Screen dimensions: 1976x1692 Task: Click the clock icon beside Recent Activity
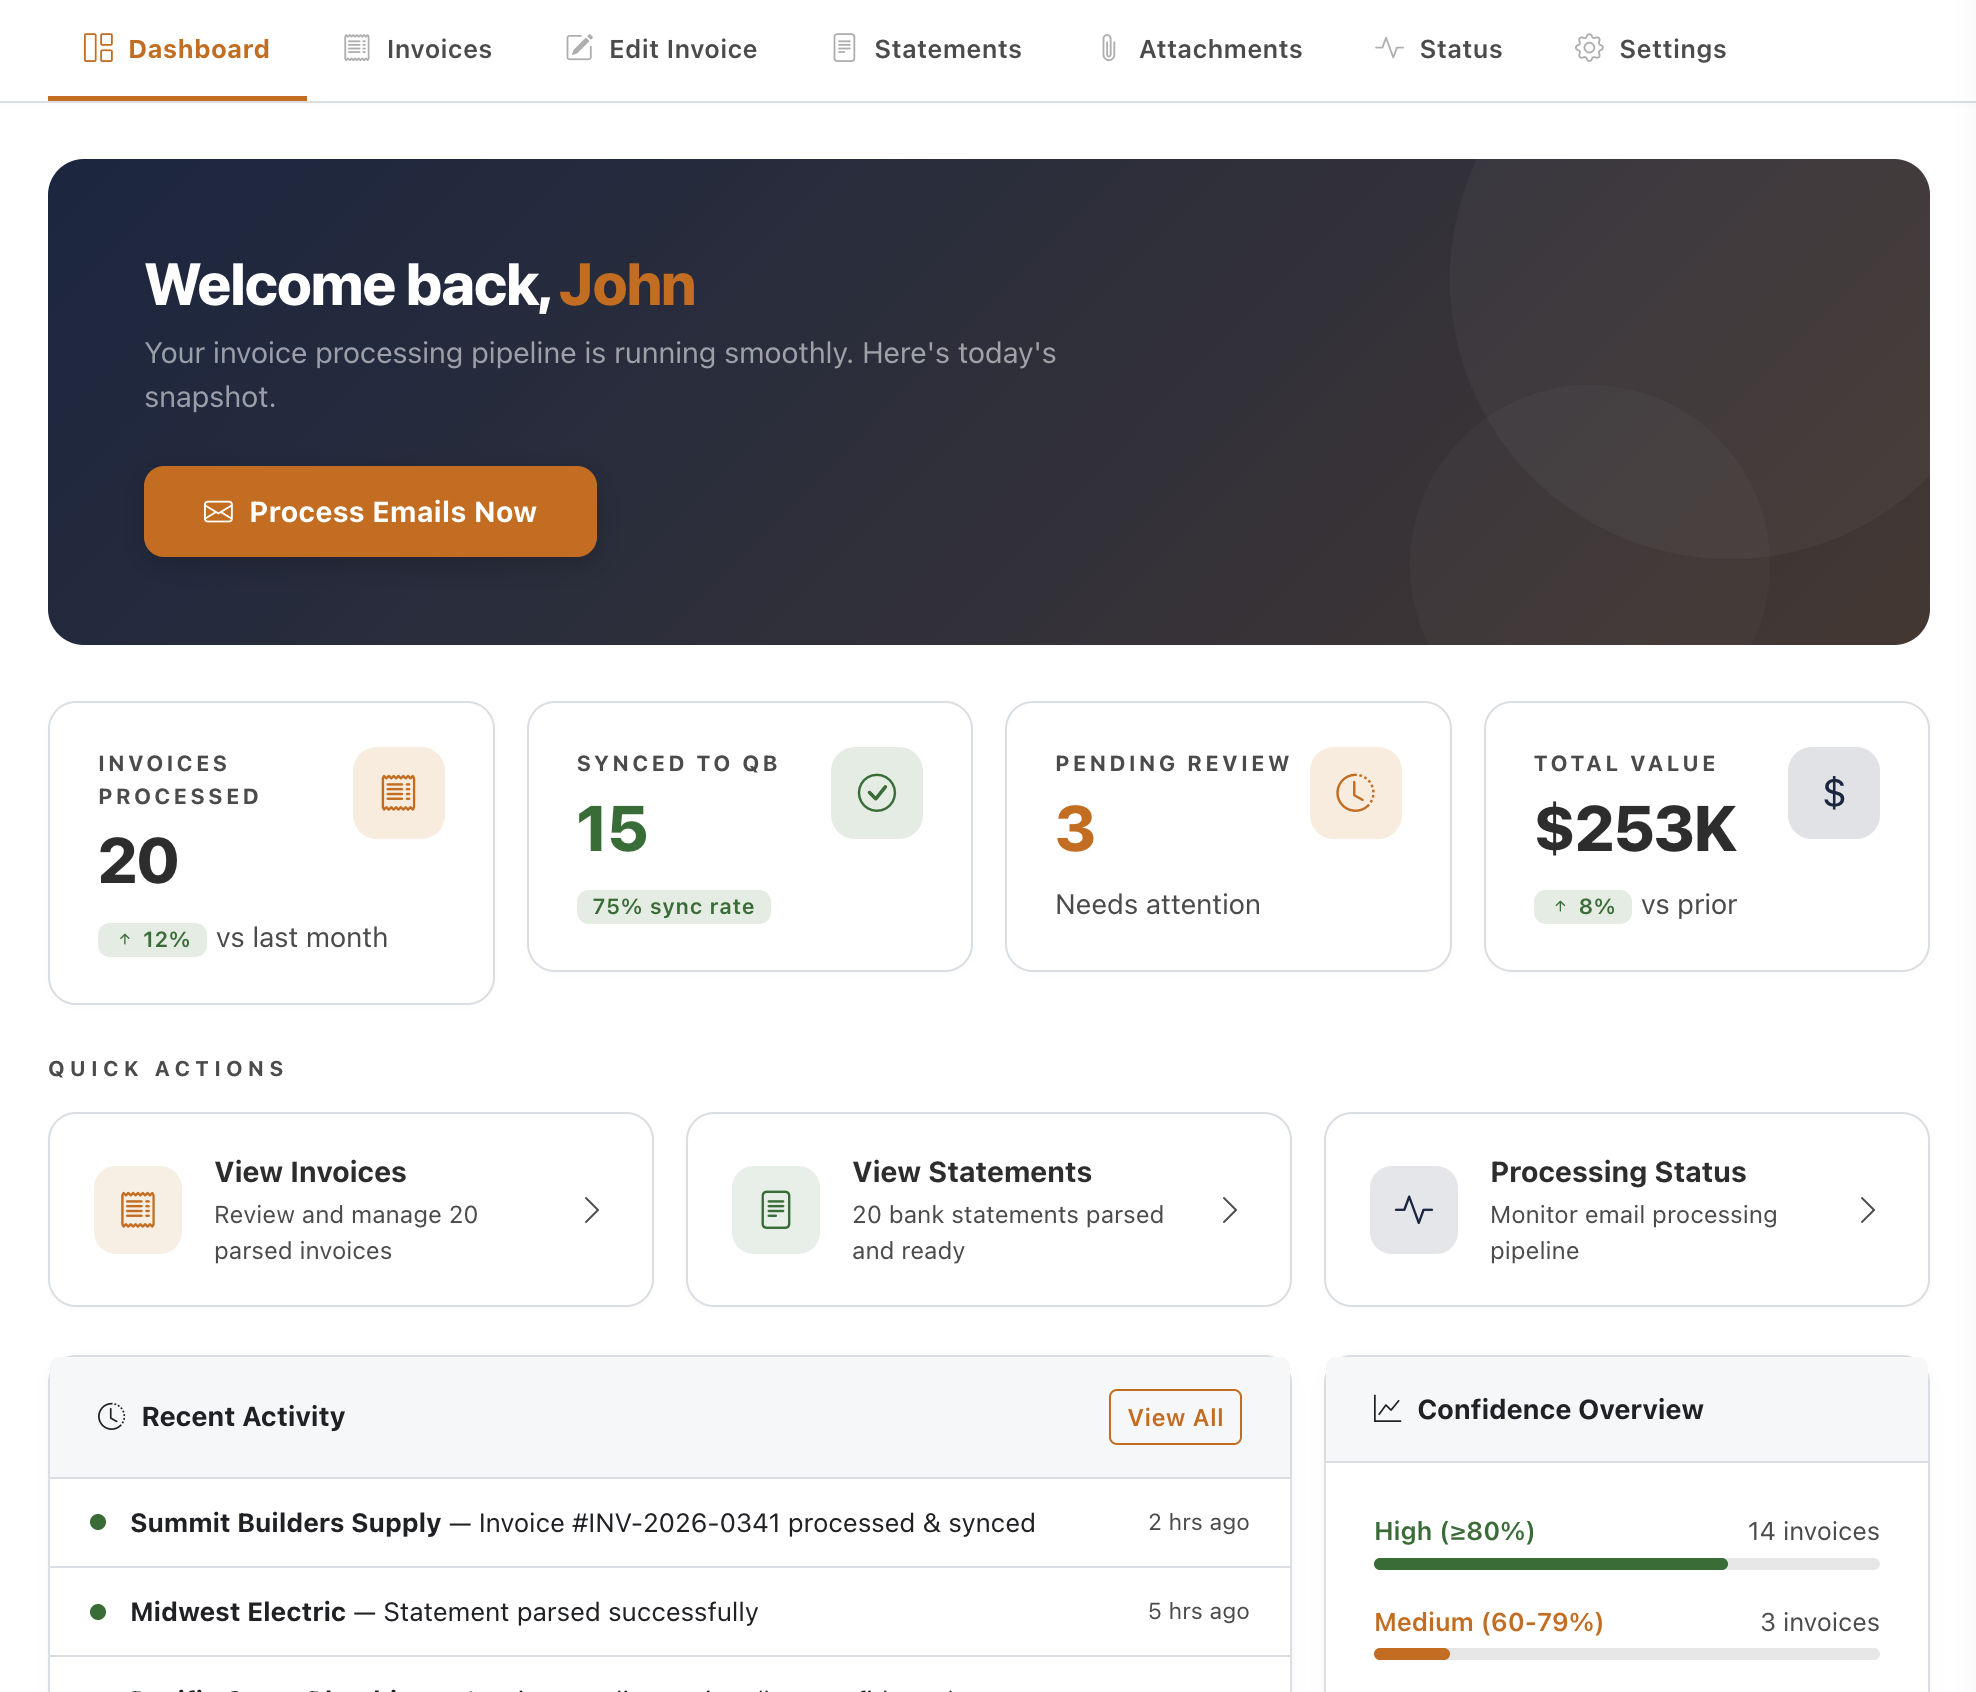111,1416
